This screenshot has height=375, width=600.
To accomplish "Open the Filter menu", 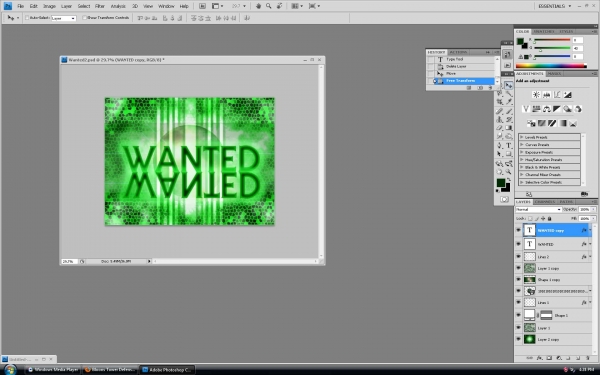I will coord(100,6).
